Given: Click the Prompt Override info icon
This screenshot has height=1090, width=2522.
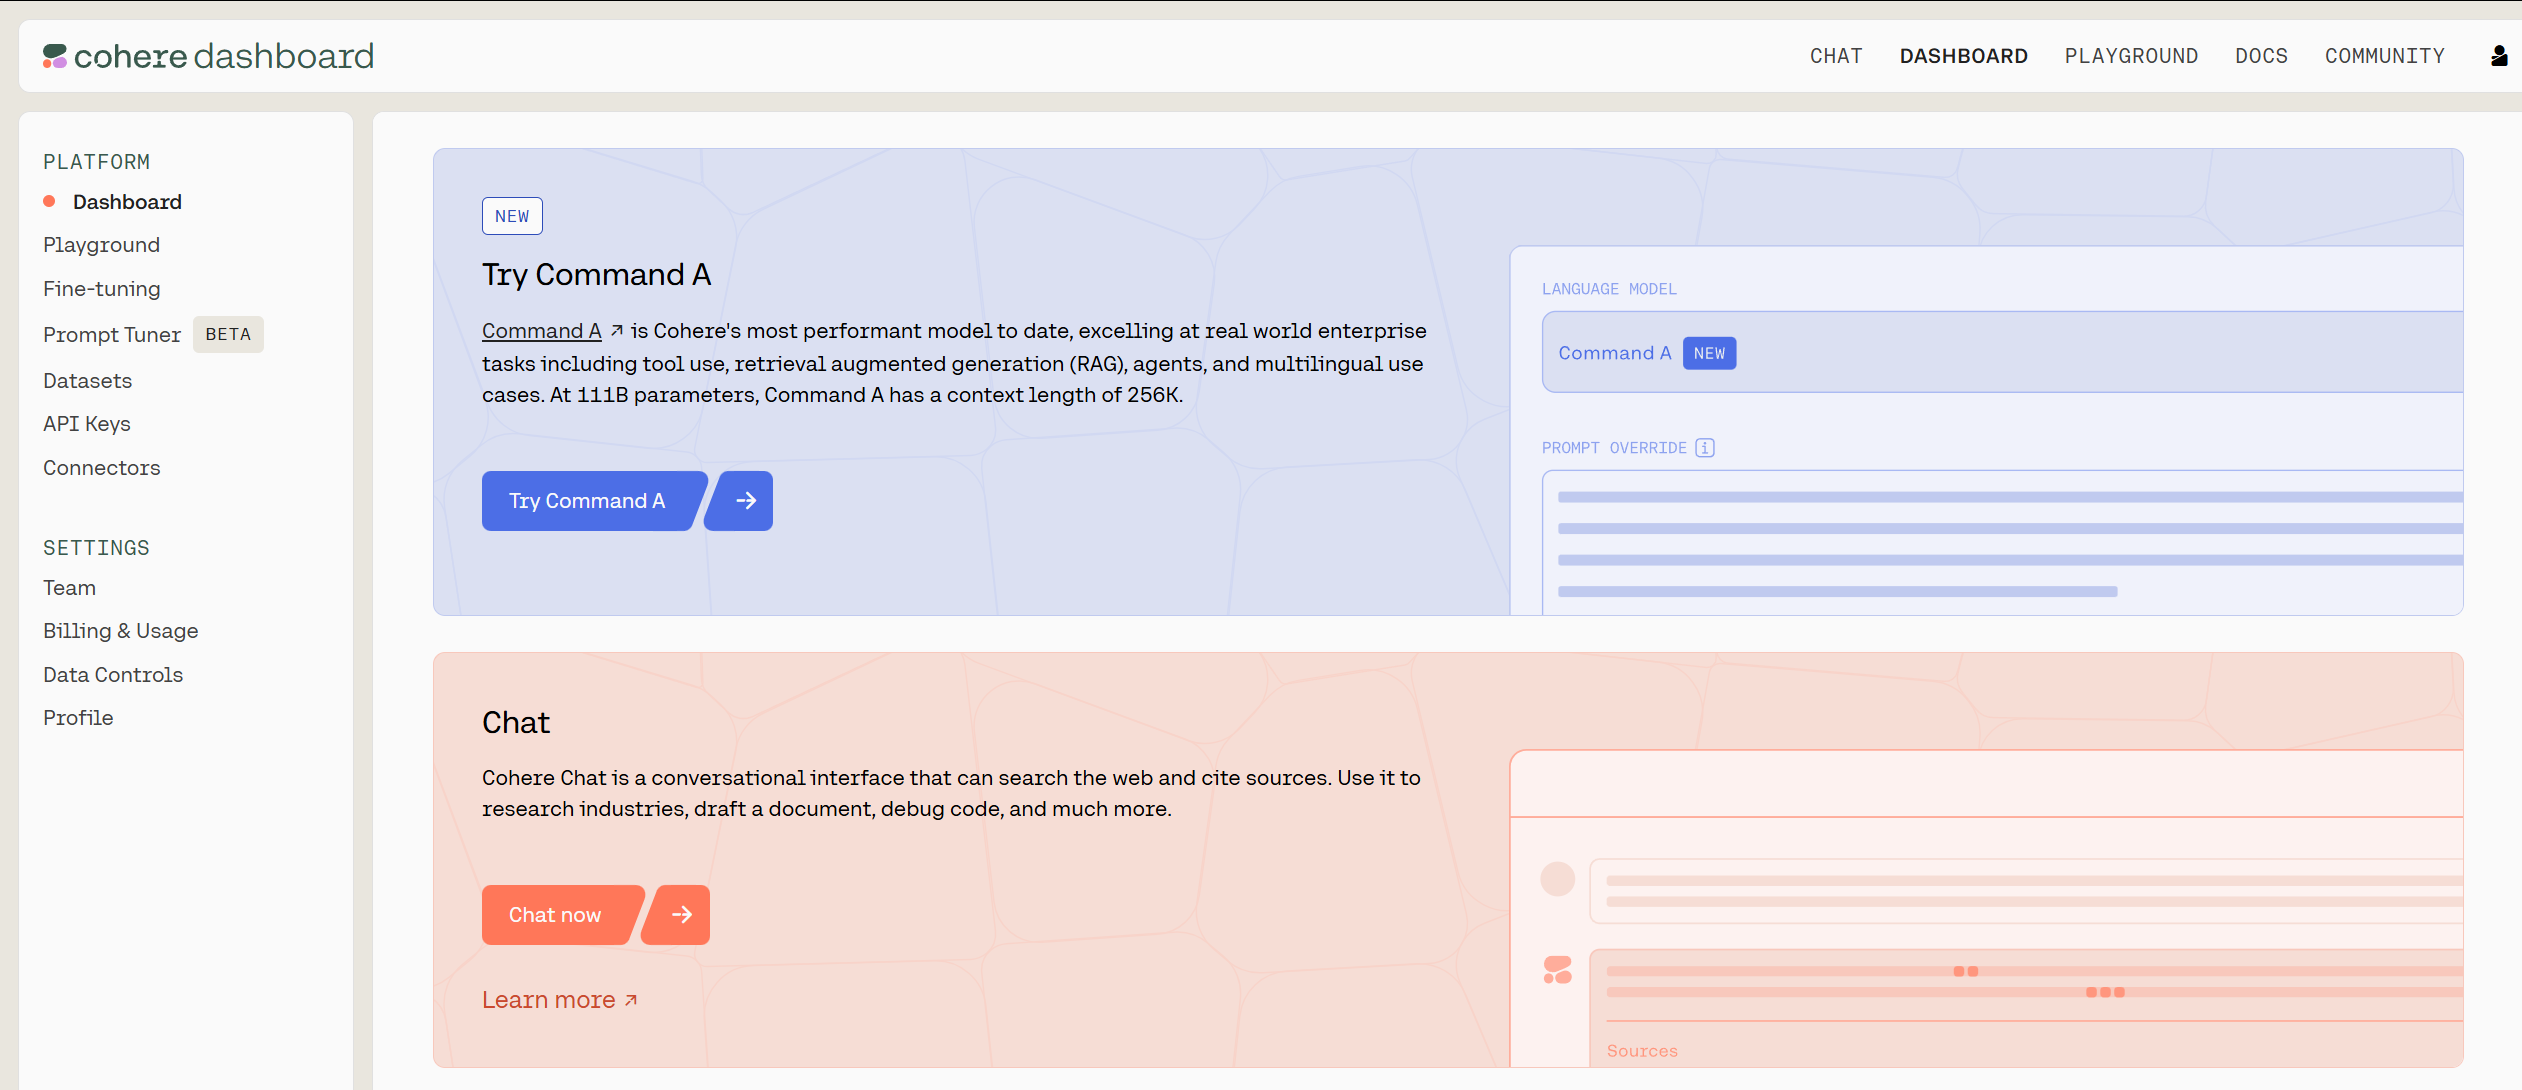Looking at the screenshot, I should pyautogui.click(x=1705, y=448).
